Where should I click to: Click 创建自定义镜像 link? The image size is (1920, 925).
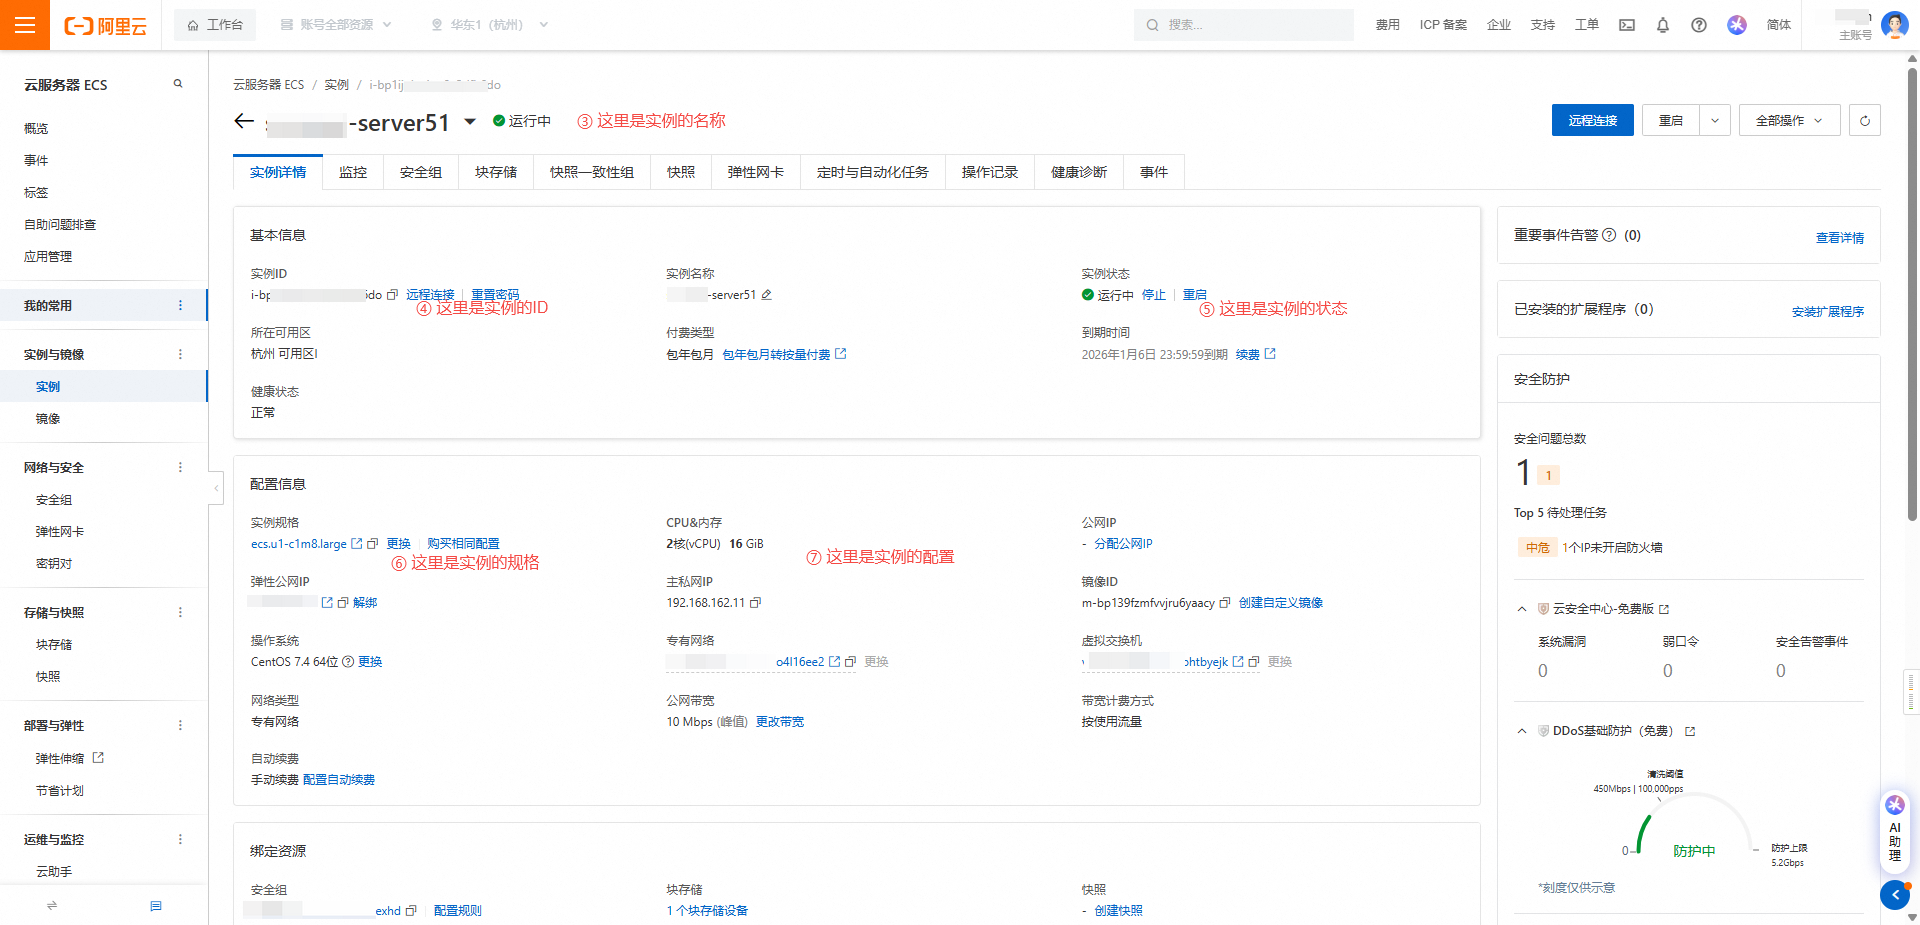click(x=1281, y=603)
